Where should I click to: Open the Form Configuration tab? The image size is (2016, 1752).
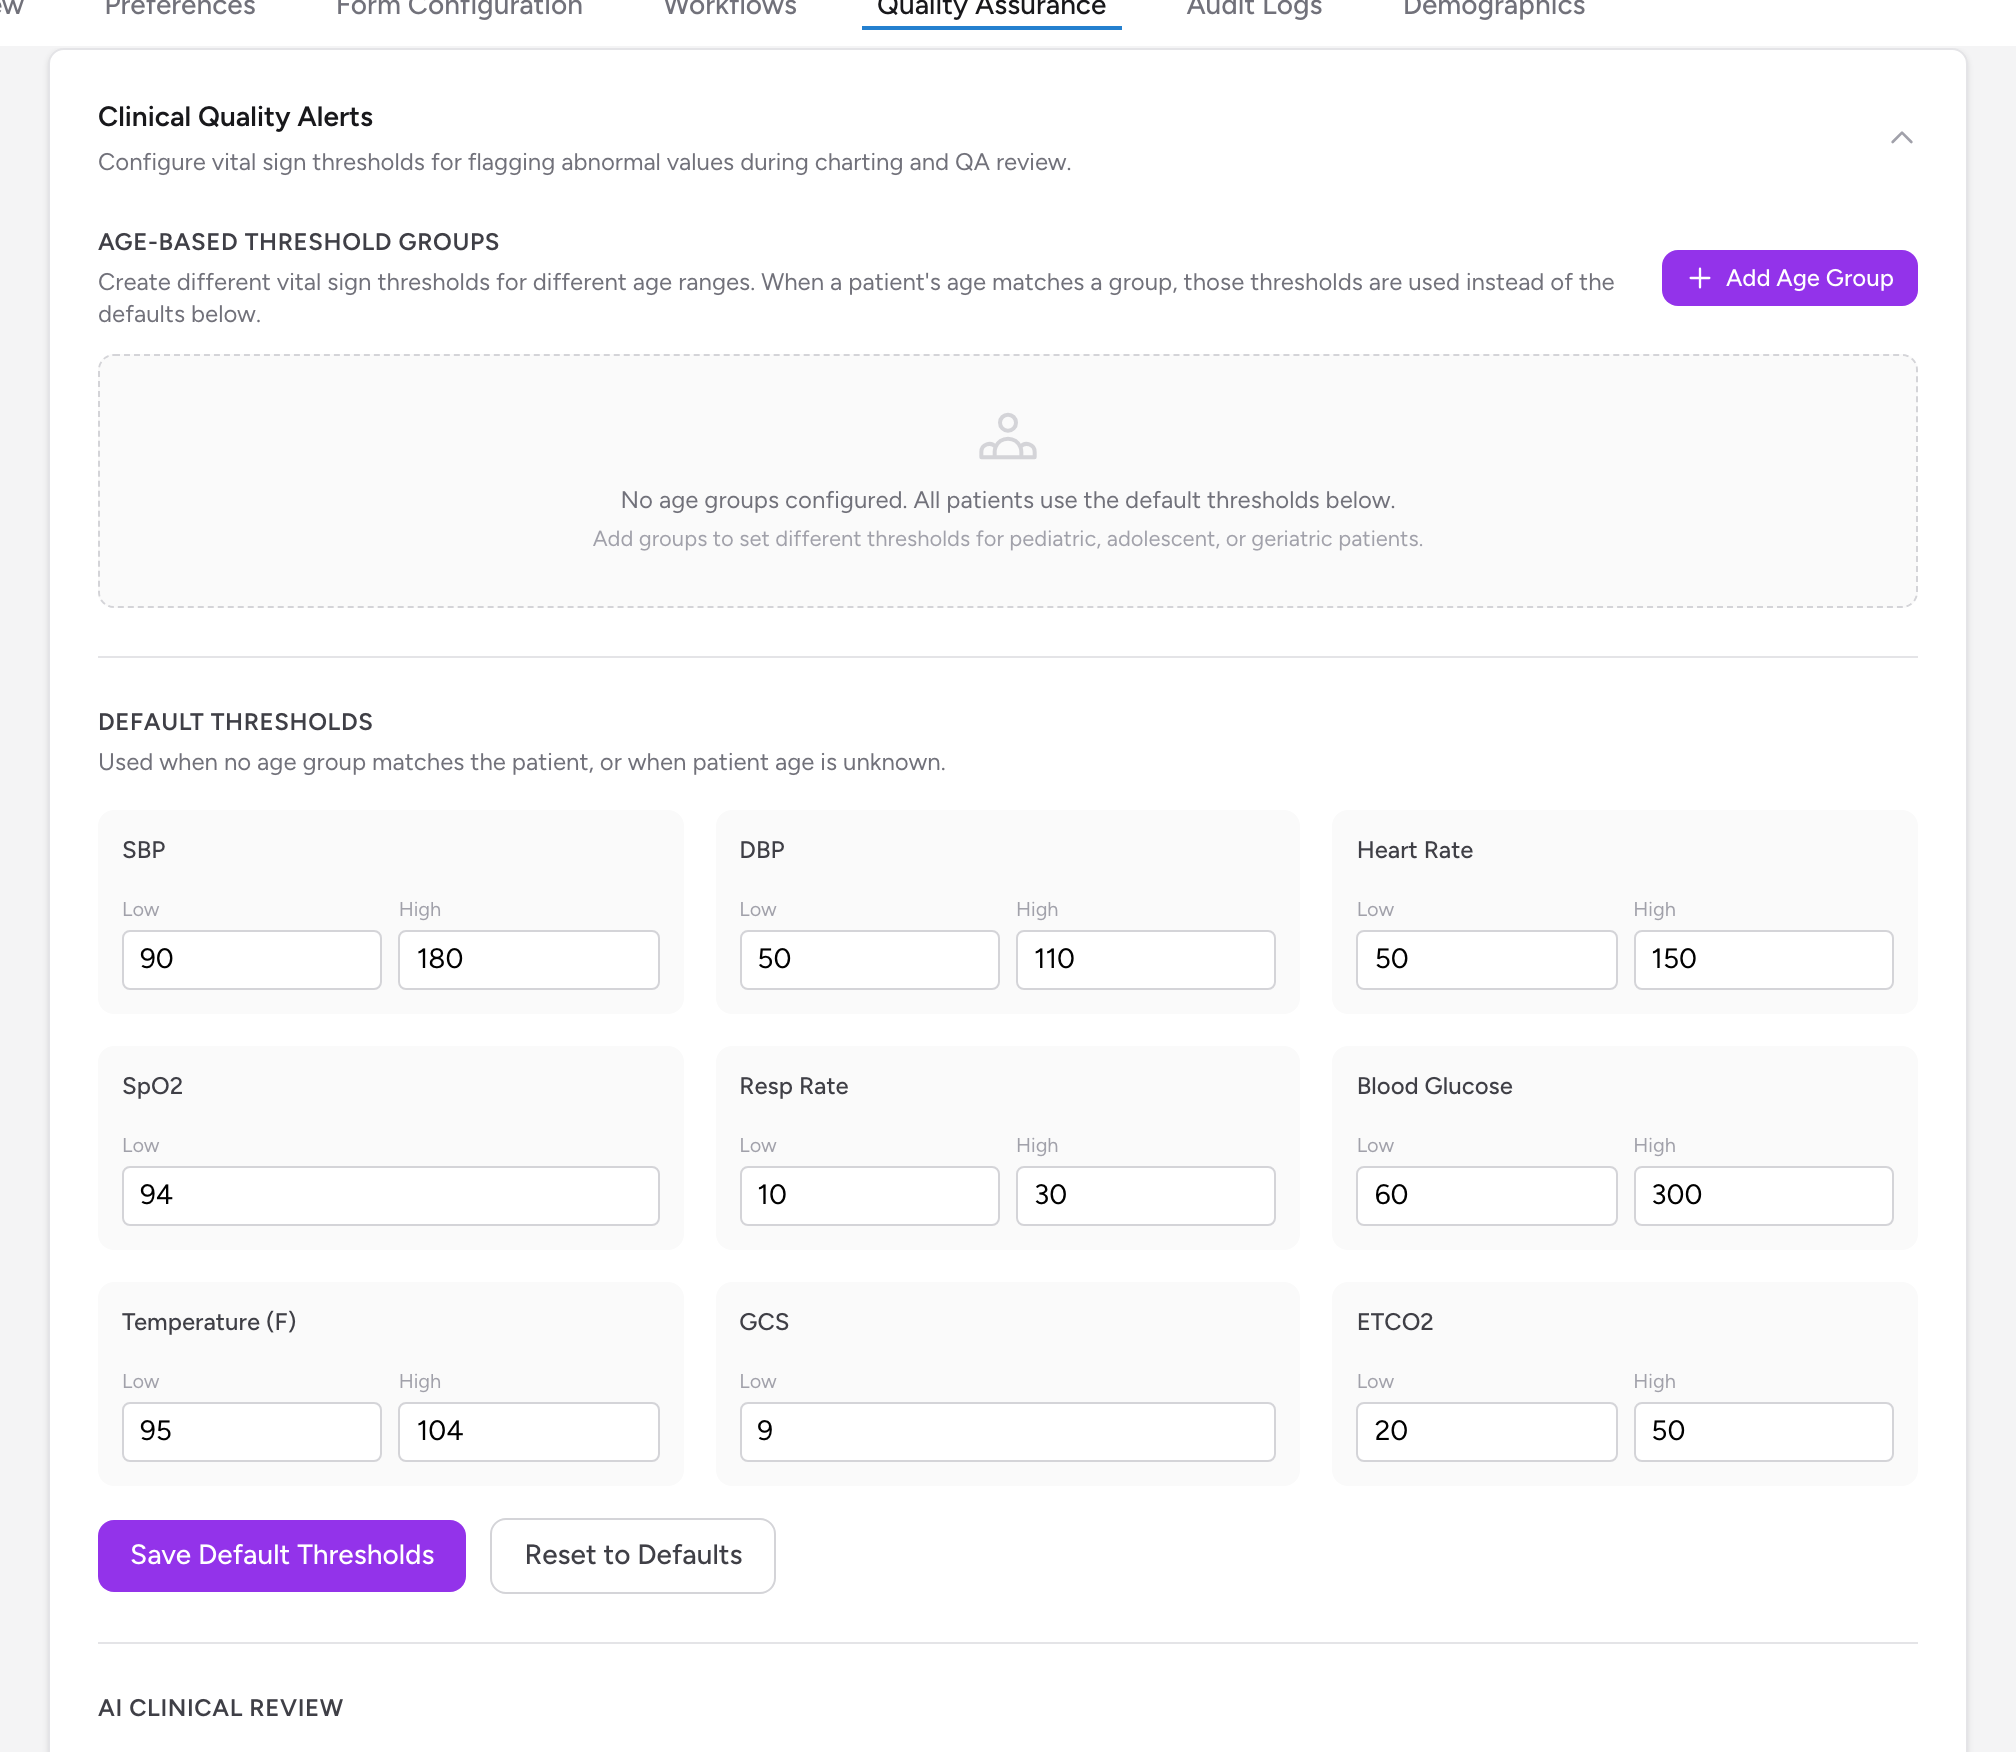coord(459,10)
